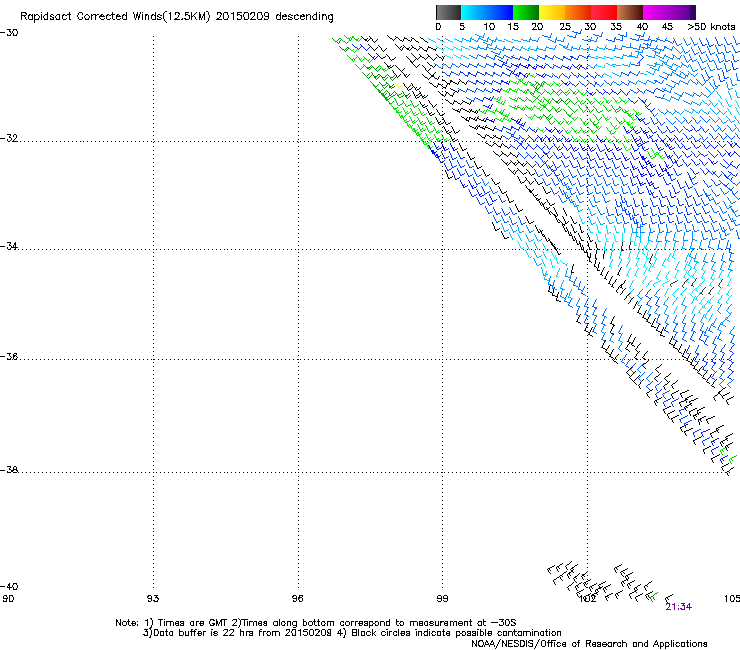Viewport: 740px width, 650px height.
Task: Click the 'NOAA/NESDIS/Office of Research and Applications' credit
Action: [x=589, y=644]
